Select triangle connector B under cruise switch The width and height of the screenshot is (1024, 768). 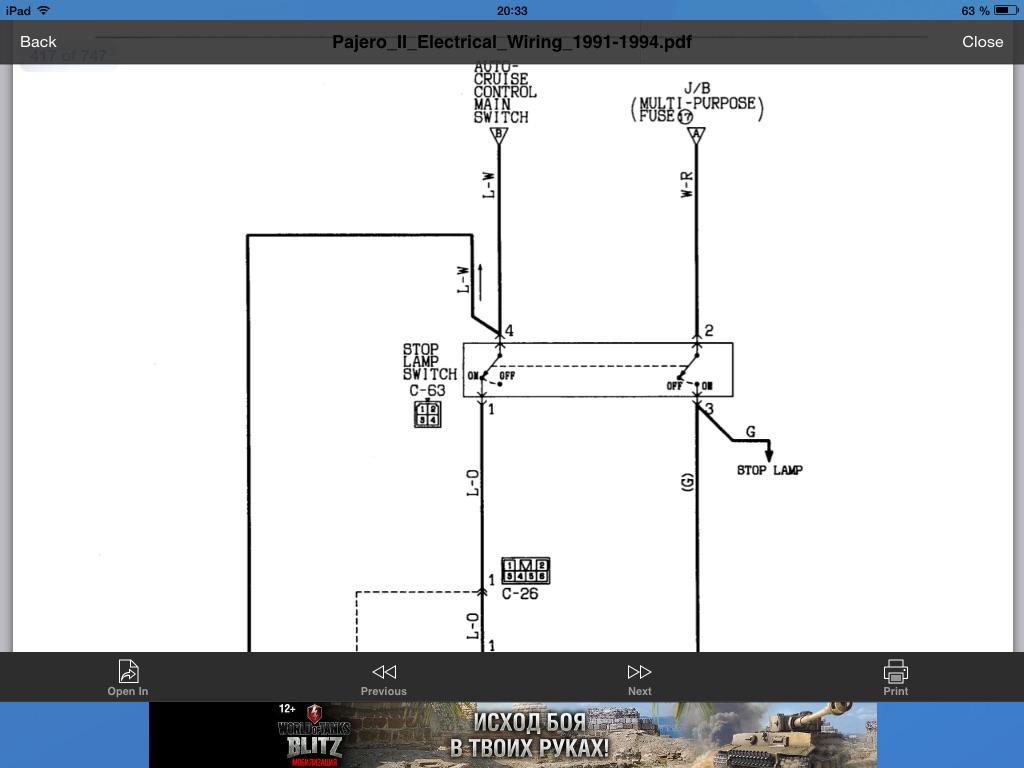[499, 135]
